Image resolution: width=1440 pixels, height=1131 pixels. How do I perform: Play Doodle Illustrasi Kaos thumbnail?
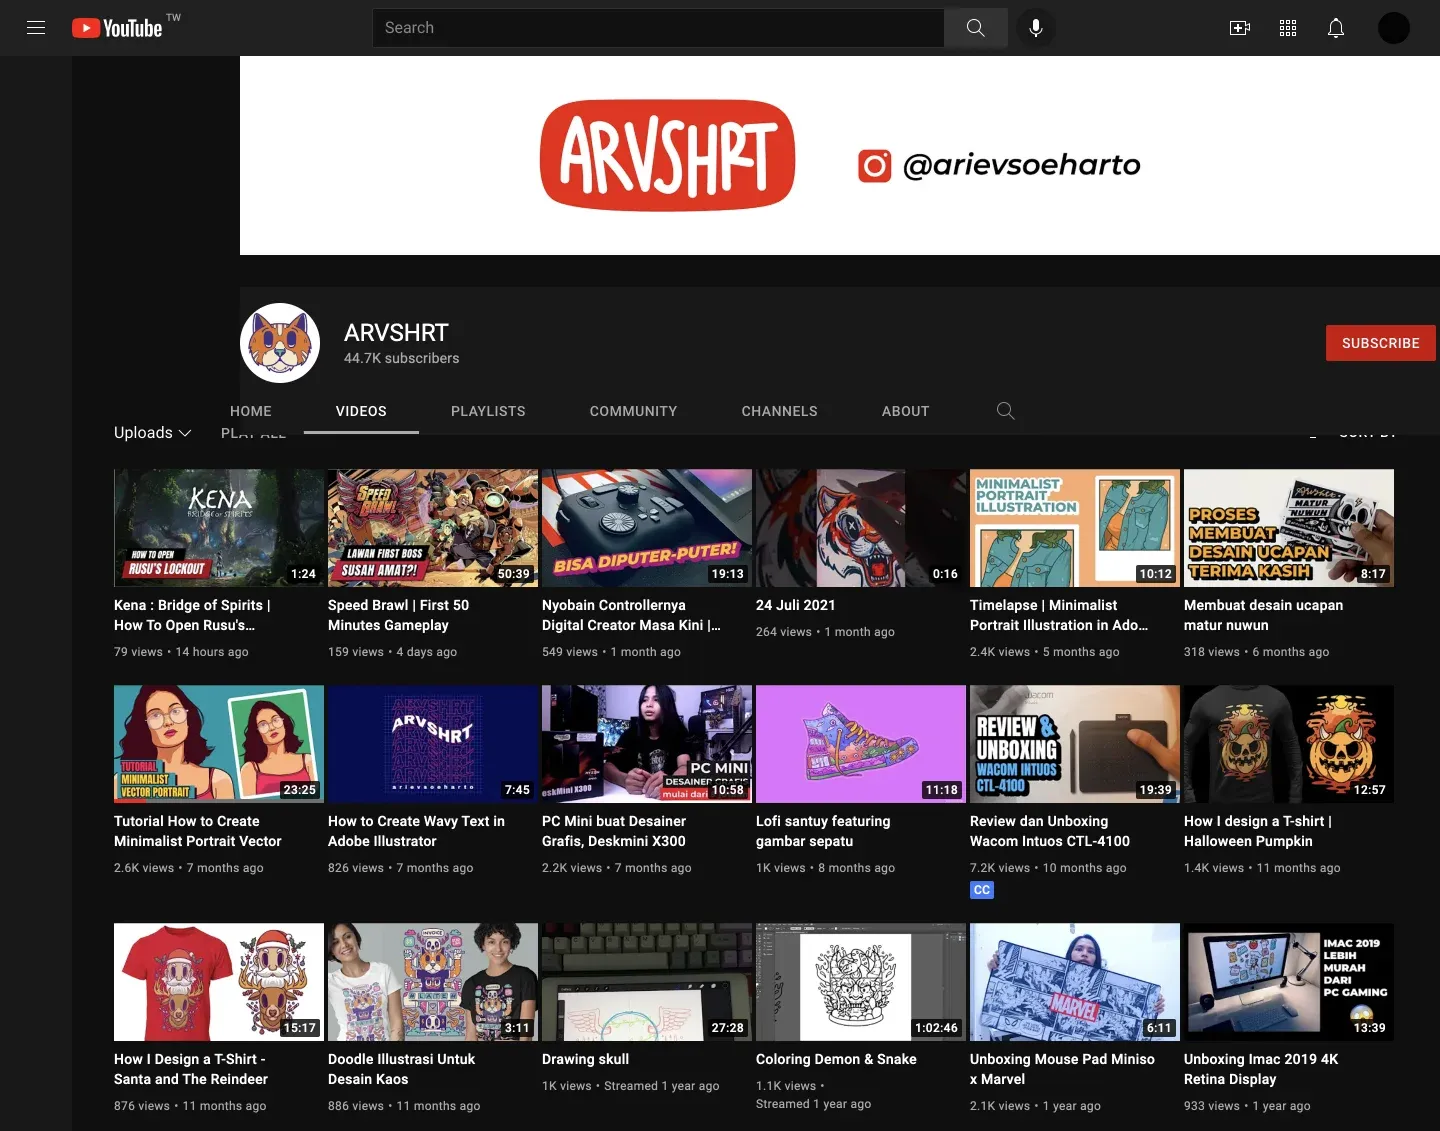point(433,982)
